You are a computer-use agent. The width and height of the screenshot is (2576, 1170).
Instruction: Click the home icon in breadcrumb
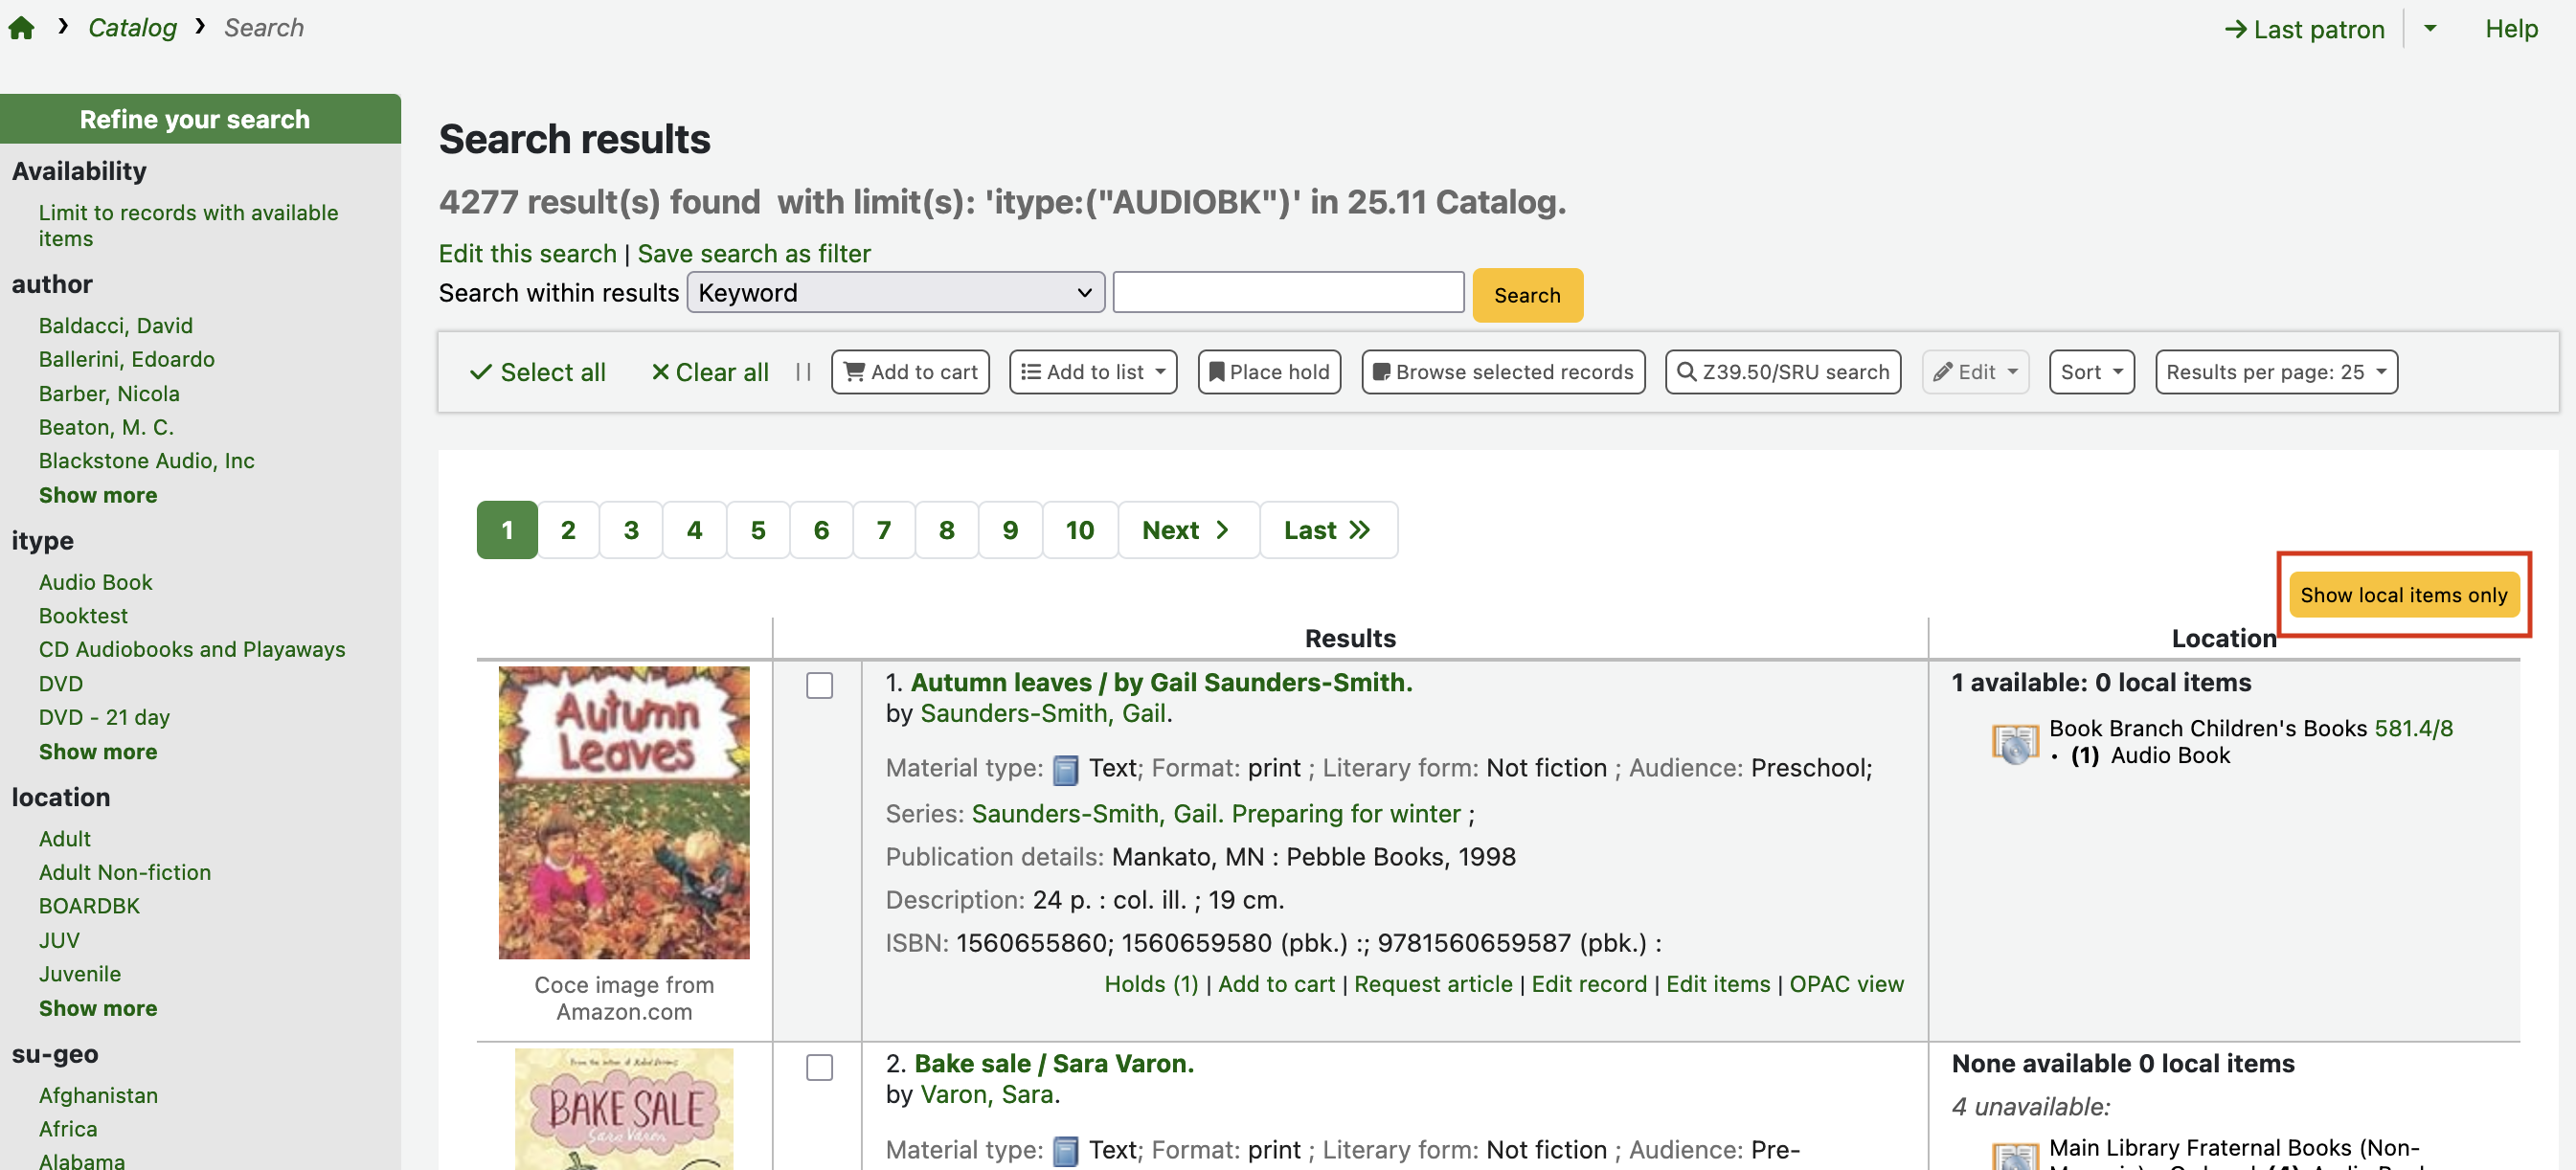(x=22, y=28)
